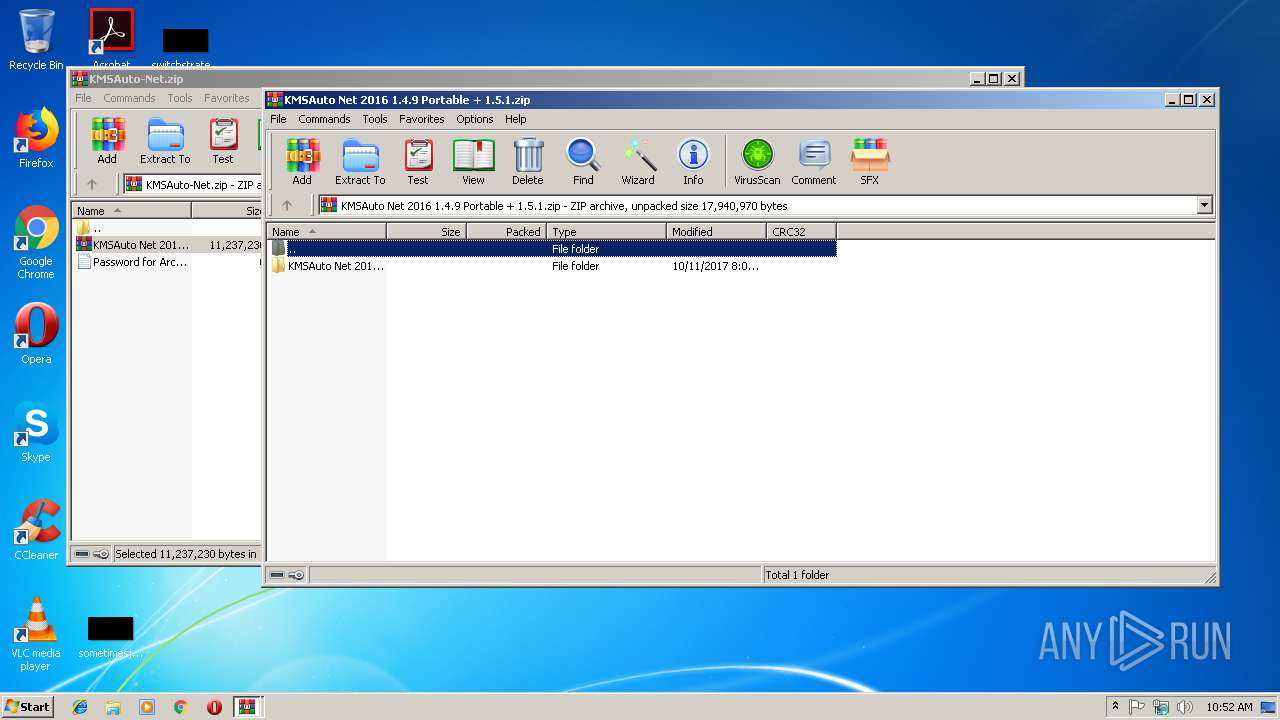Sort by Size column in front window

click(x=426, y=232)
